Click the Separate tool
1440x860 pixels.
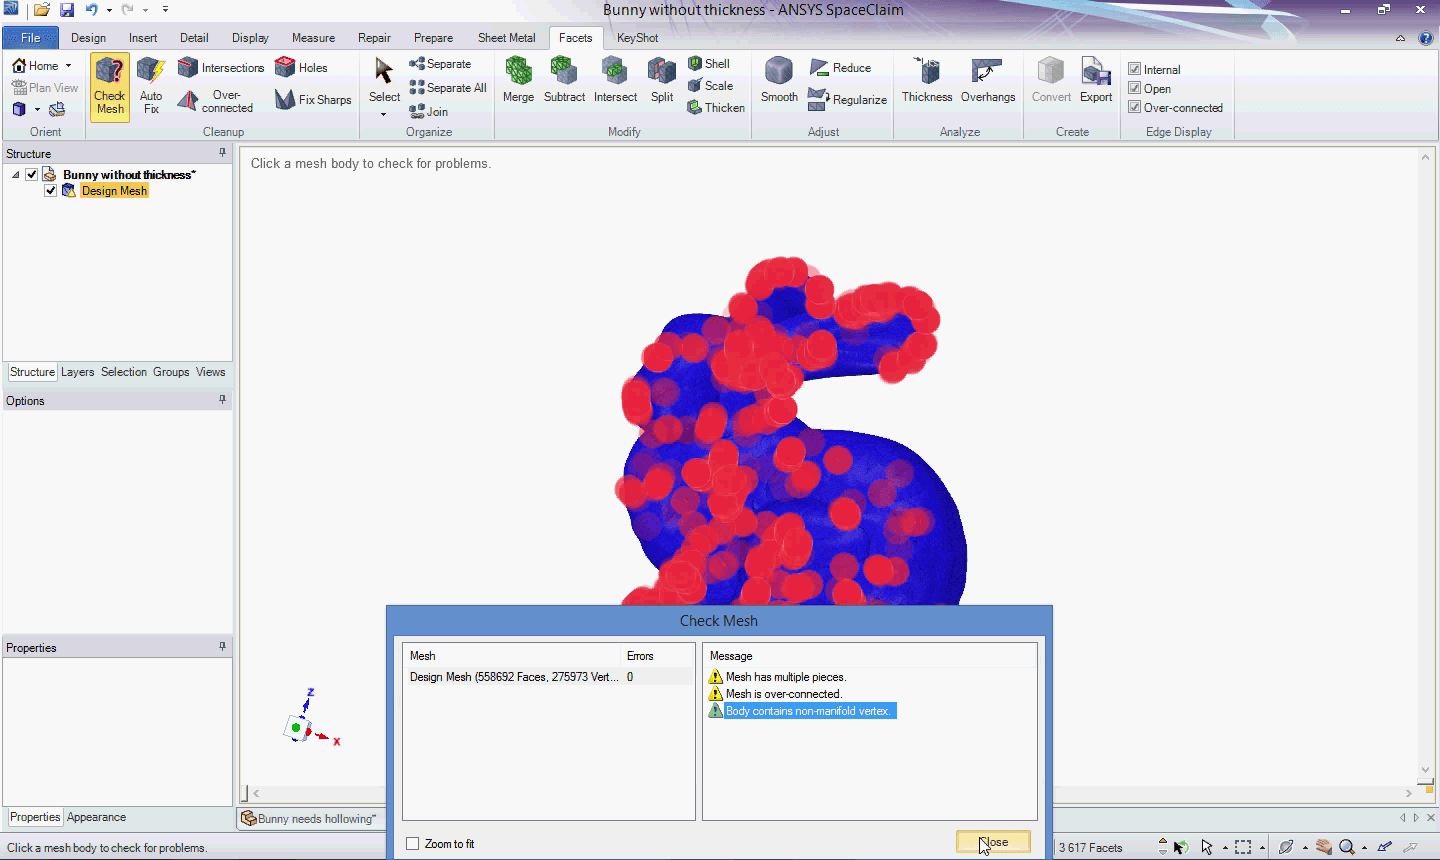(440, 64)
